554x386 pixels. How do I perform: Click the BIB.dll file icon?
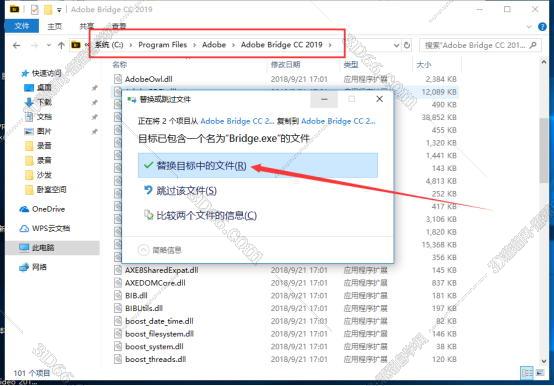coord(118,296)
